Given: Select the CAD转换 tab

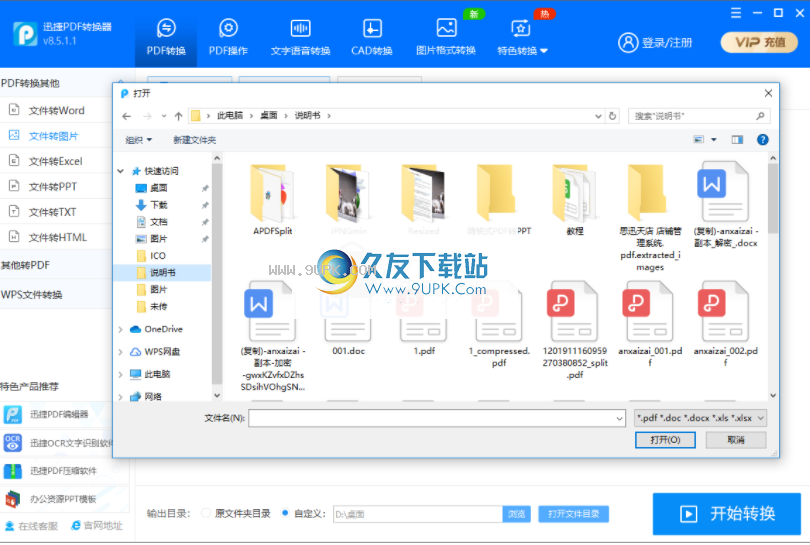Looking at the screenshot, I should [372, 37].
